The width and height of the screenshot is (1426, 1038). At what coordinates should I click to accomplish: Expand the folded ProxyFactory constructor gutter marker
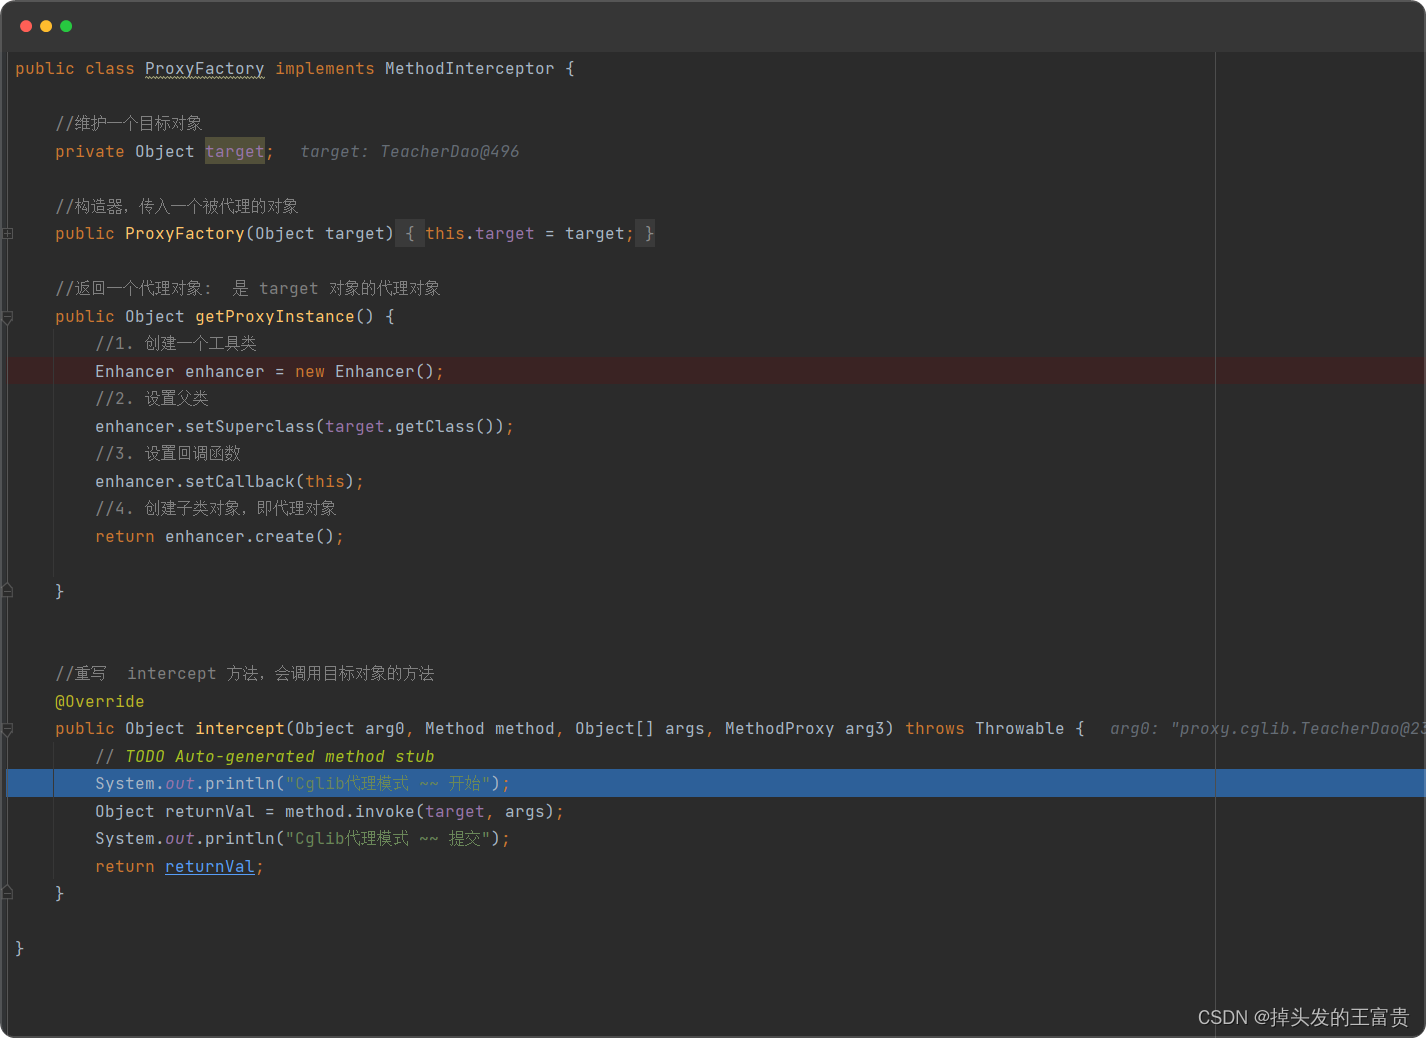[x=7, y=234]
